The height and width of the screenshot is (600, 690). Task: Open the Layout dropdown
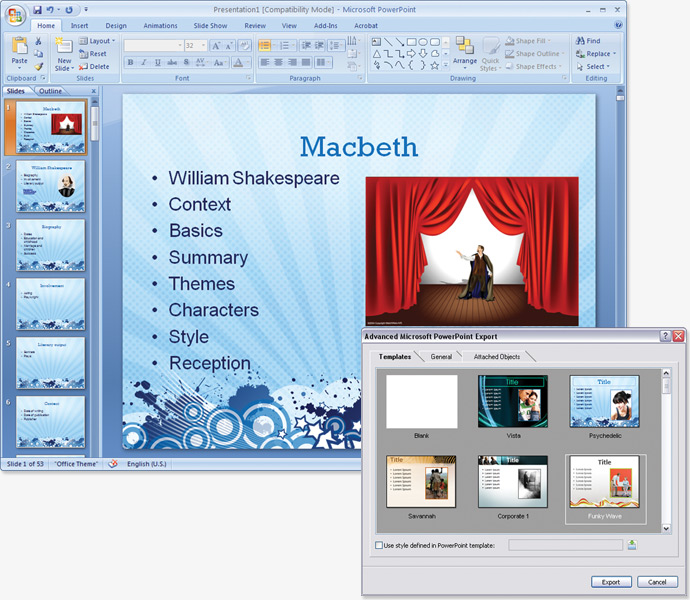97,41
